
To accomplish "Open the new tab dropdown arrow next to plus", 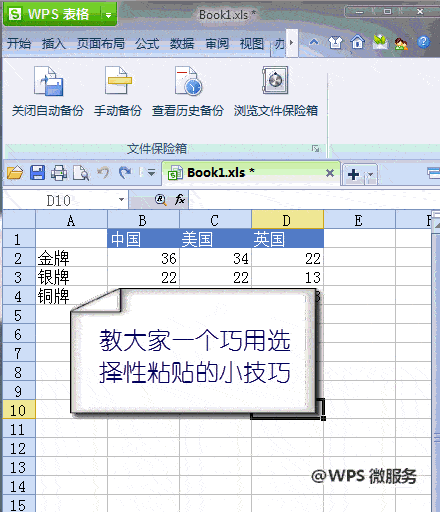I will [x=370, y=174].
